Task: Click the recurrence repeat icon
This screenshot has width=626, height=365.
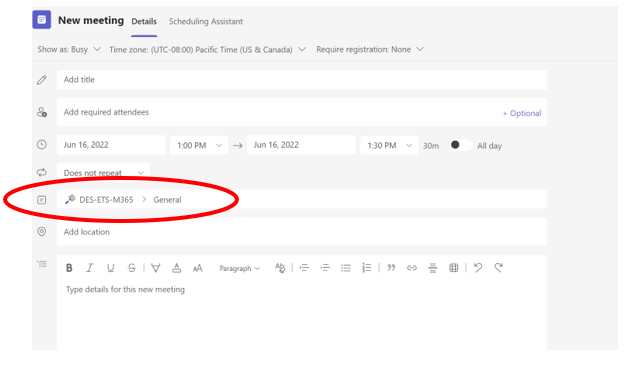Action: [x=42, y=173]
